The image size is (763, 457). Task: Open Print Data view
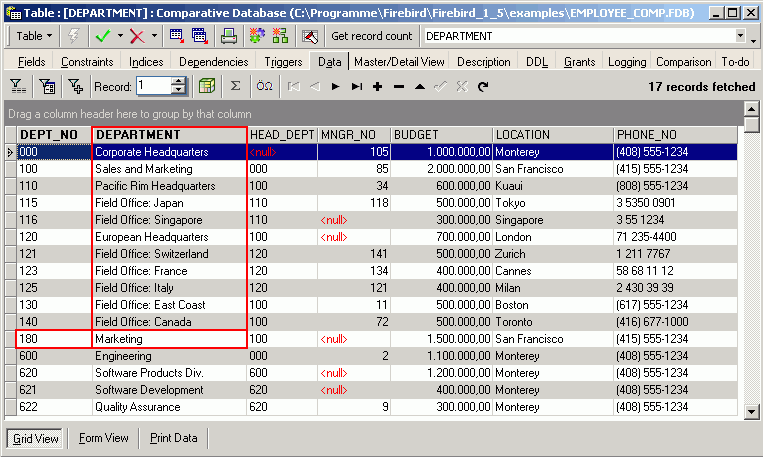pos(174,439)
